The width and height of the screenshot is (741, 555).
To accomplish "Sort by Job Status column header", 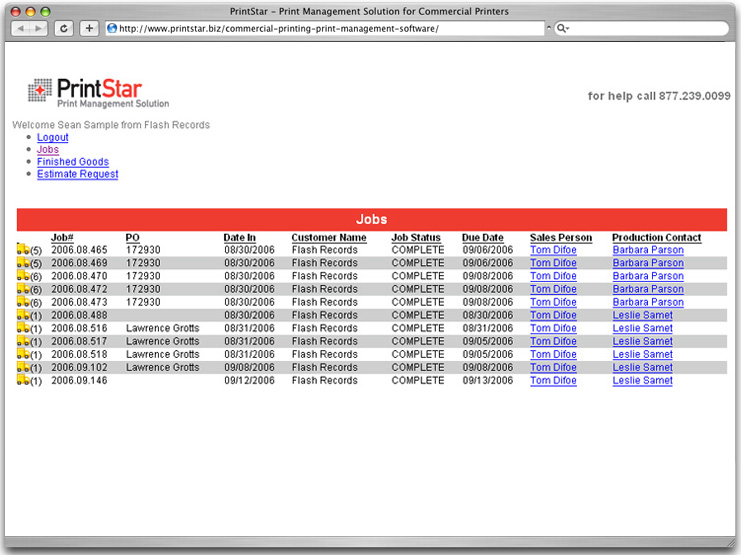I will tap(416, 237).
